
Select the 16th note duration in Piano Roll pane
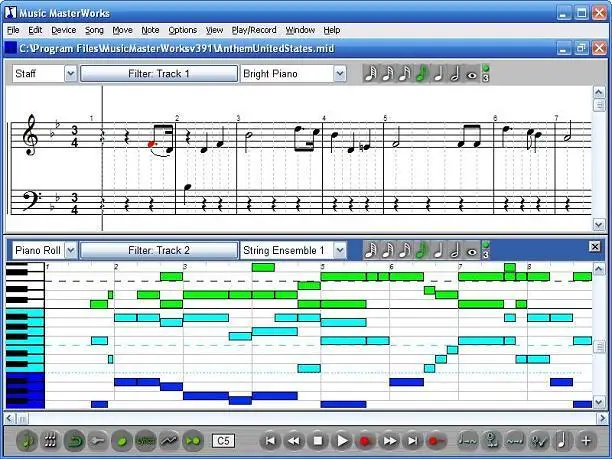[x=404, y=250]
